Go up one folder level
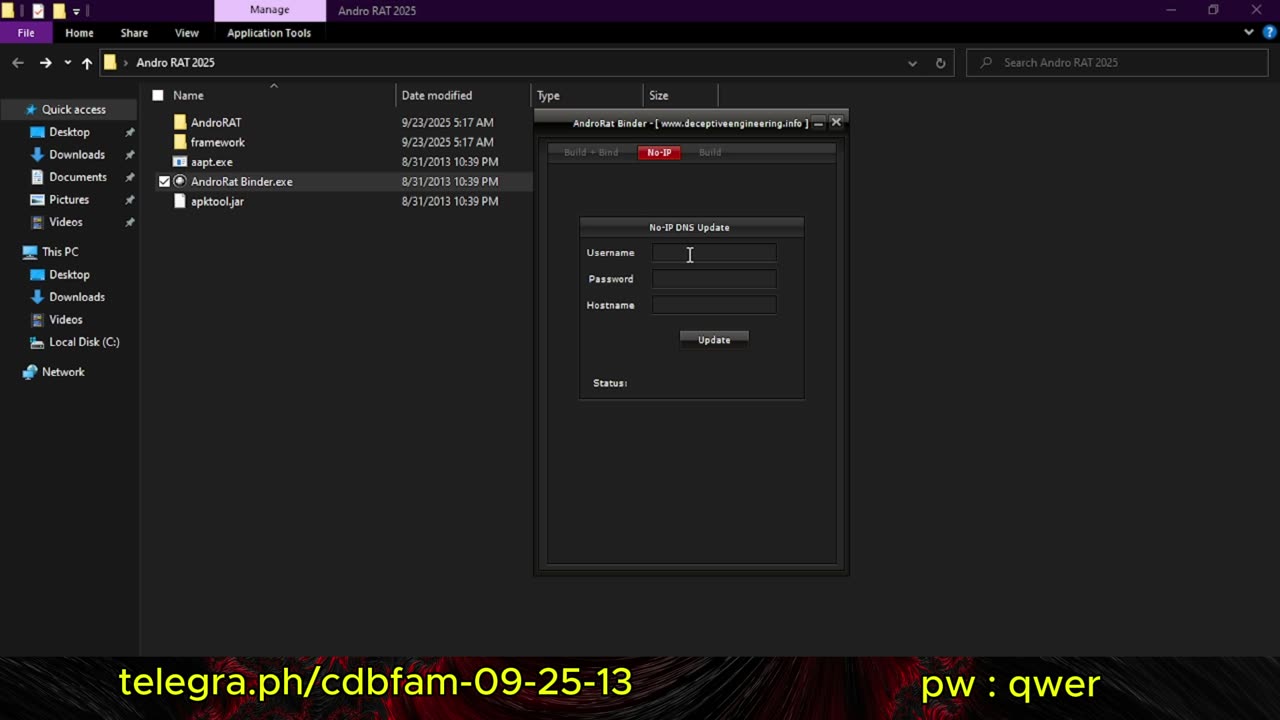1280x720 pixels. [x=87, y=62]
